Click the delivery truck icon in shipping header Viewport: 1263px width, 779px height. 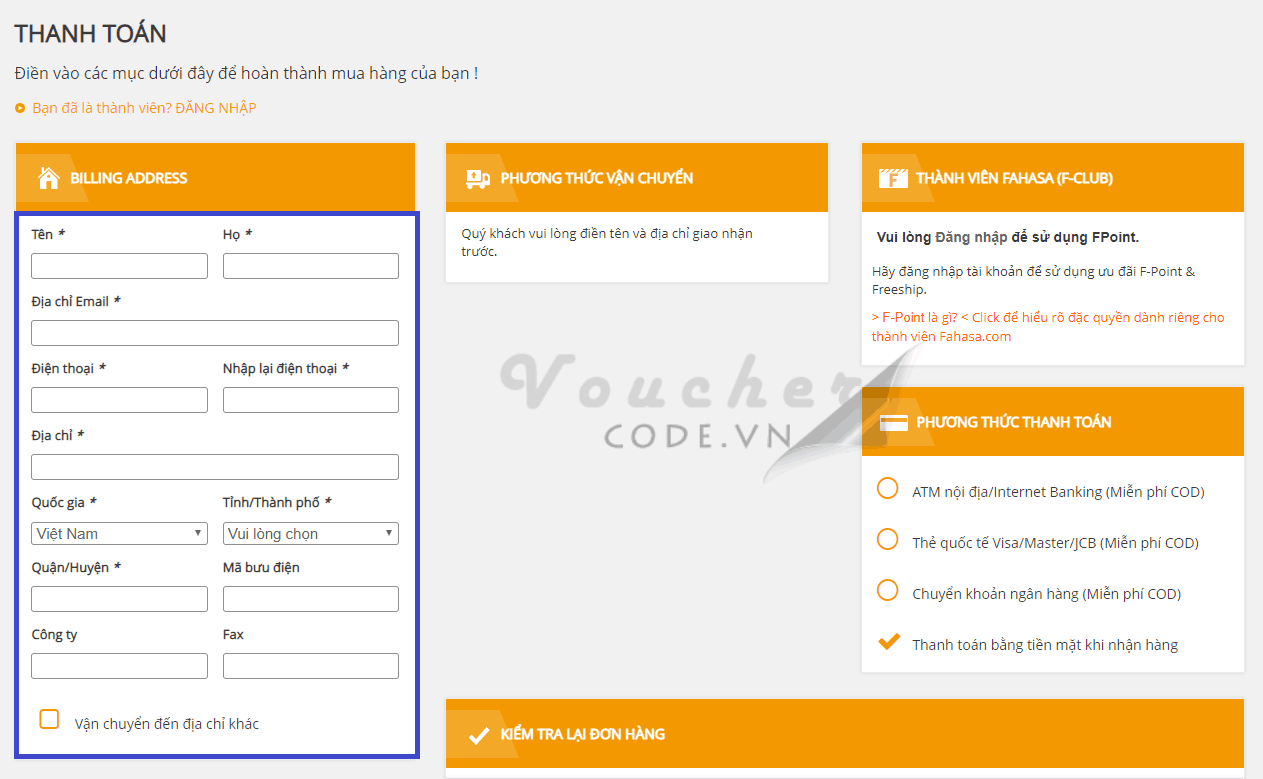pyautogui.click(x=478, y=178)
